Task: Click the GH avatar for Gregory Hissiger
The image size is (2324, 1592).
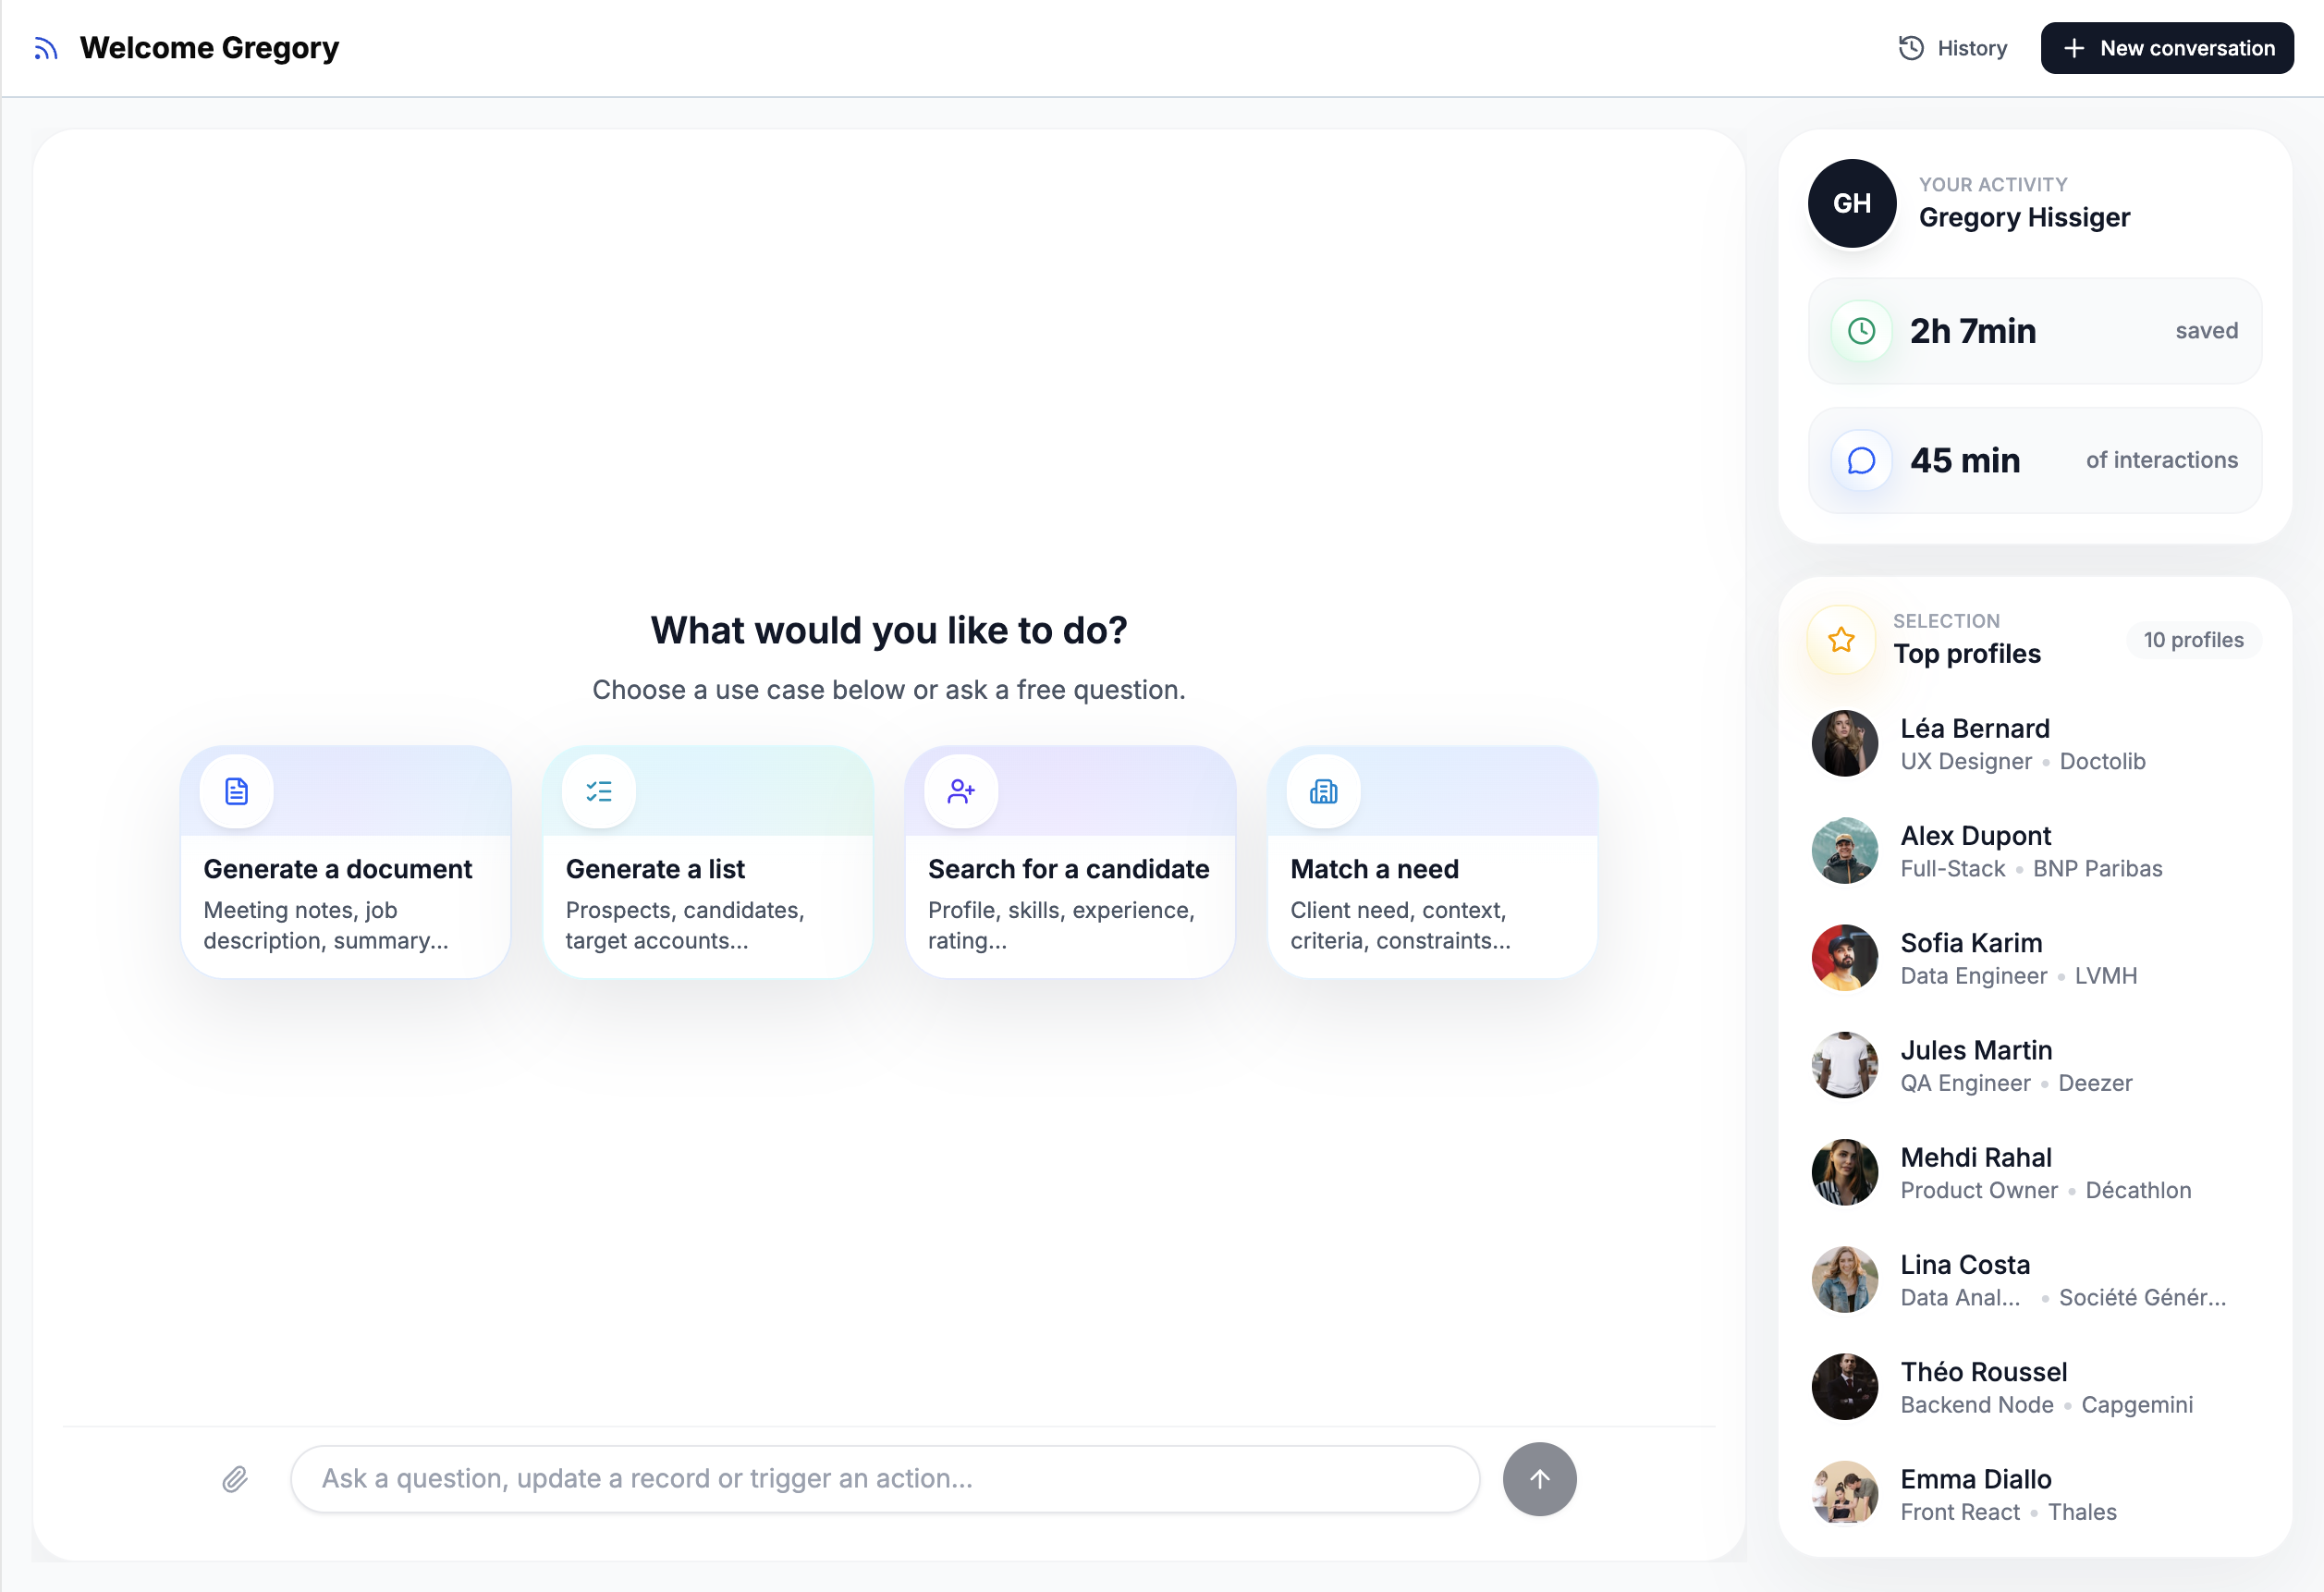Action: (1852, 203)
